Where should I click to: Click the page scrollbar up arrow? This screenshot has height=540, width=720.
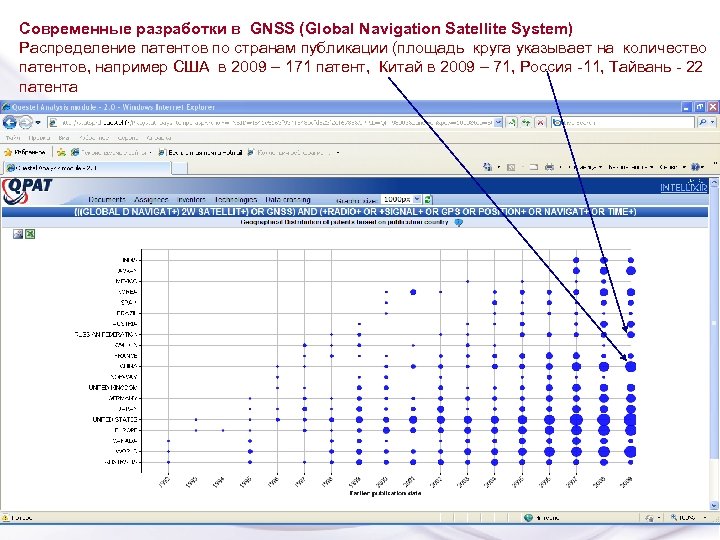click(x=714, y=183)
